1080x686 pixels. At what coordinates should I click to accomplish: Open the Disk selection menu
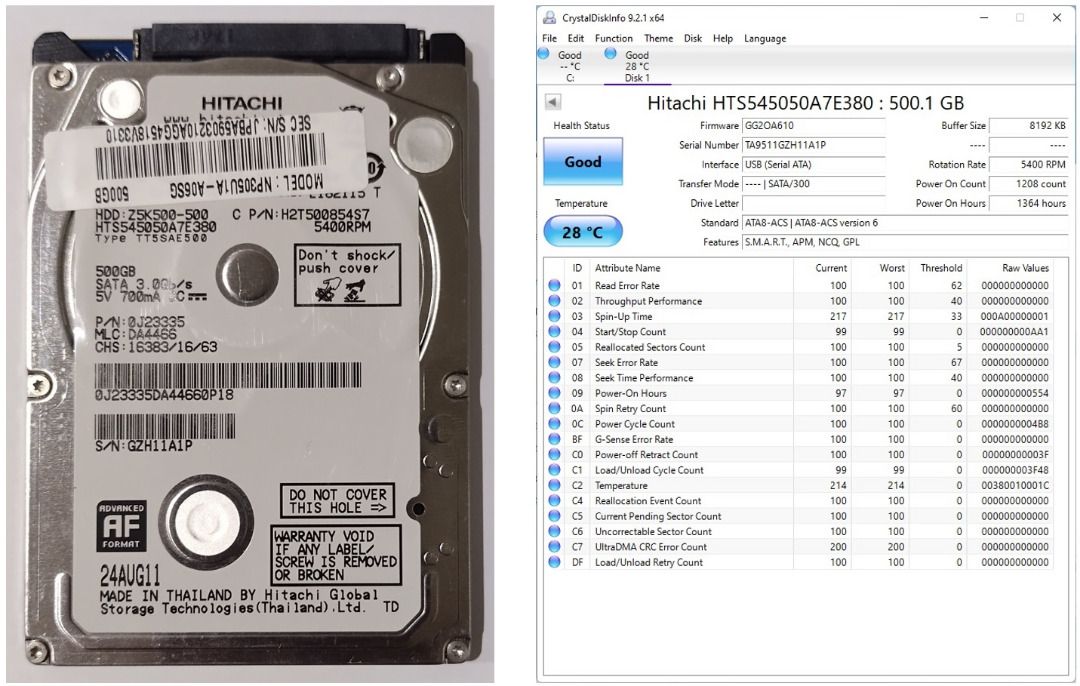[x=691, y=38]
